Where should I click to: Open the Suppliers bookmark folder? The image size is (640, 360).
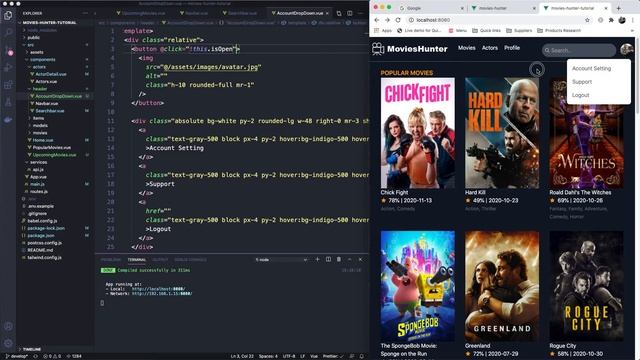[519, 31]
